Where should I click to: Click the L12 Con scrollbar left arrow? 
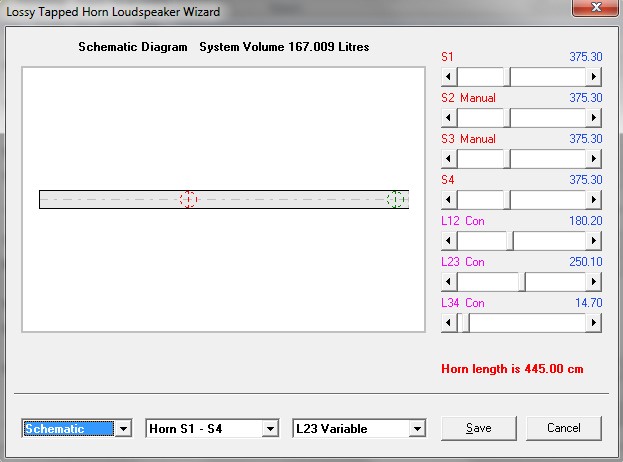point(449,241)
